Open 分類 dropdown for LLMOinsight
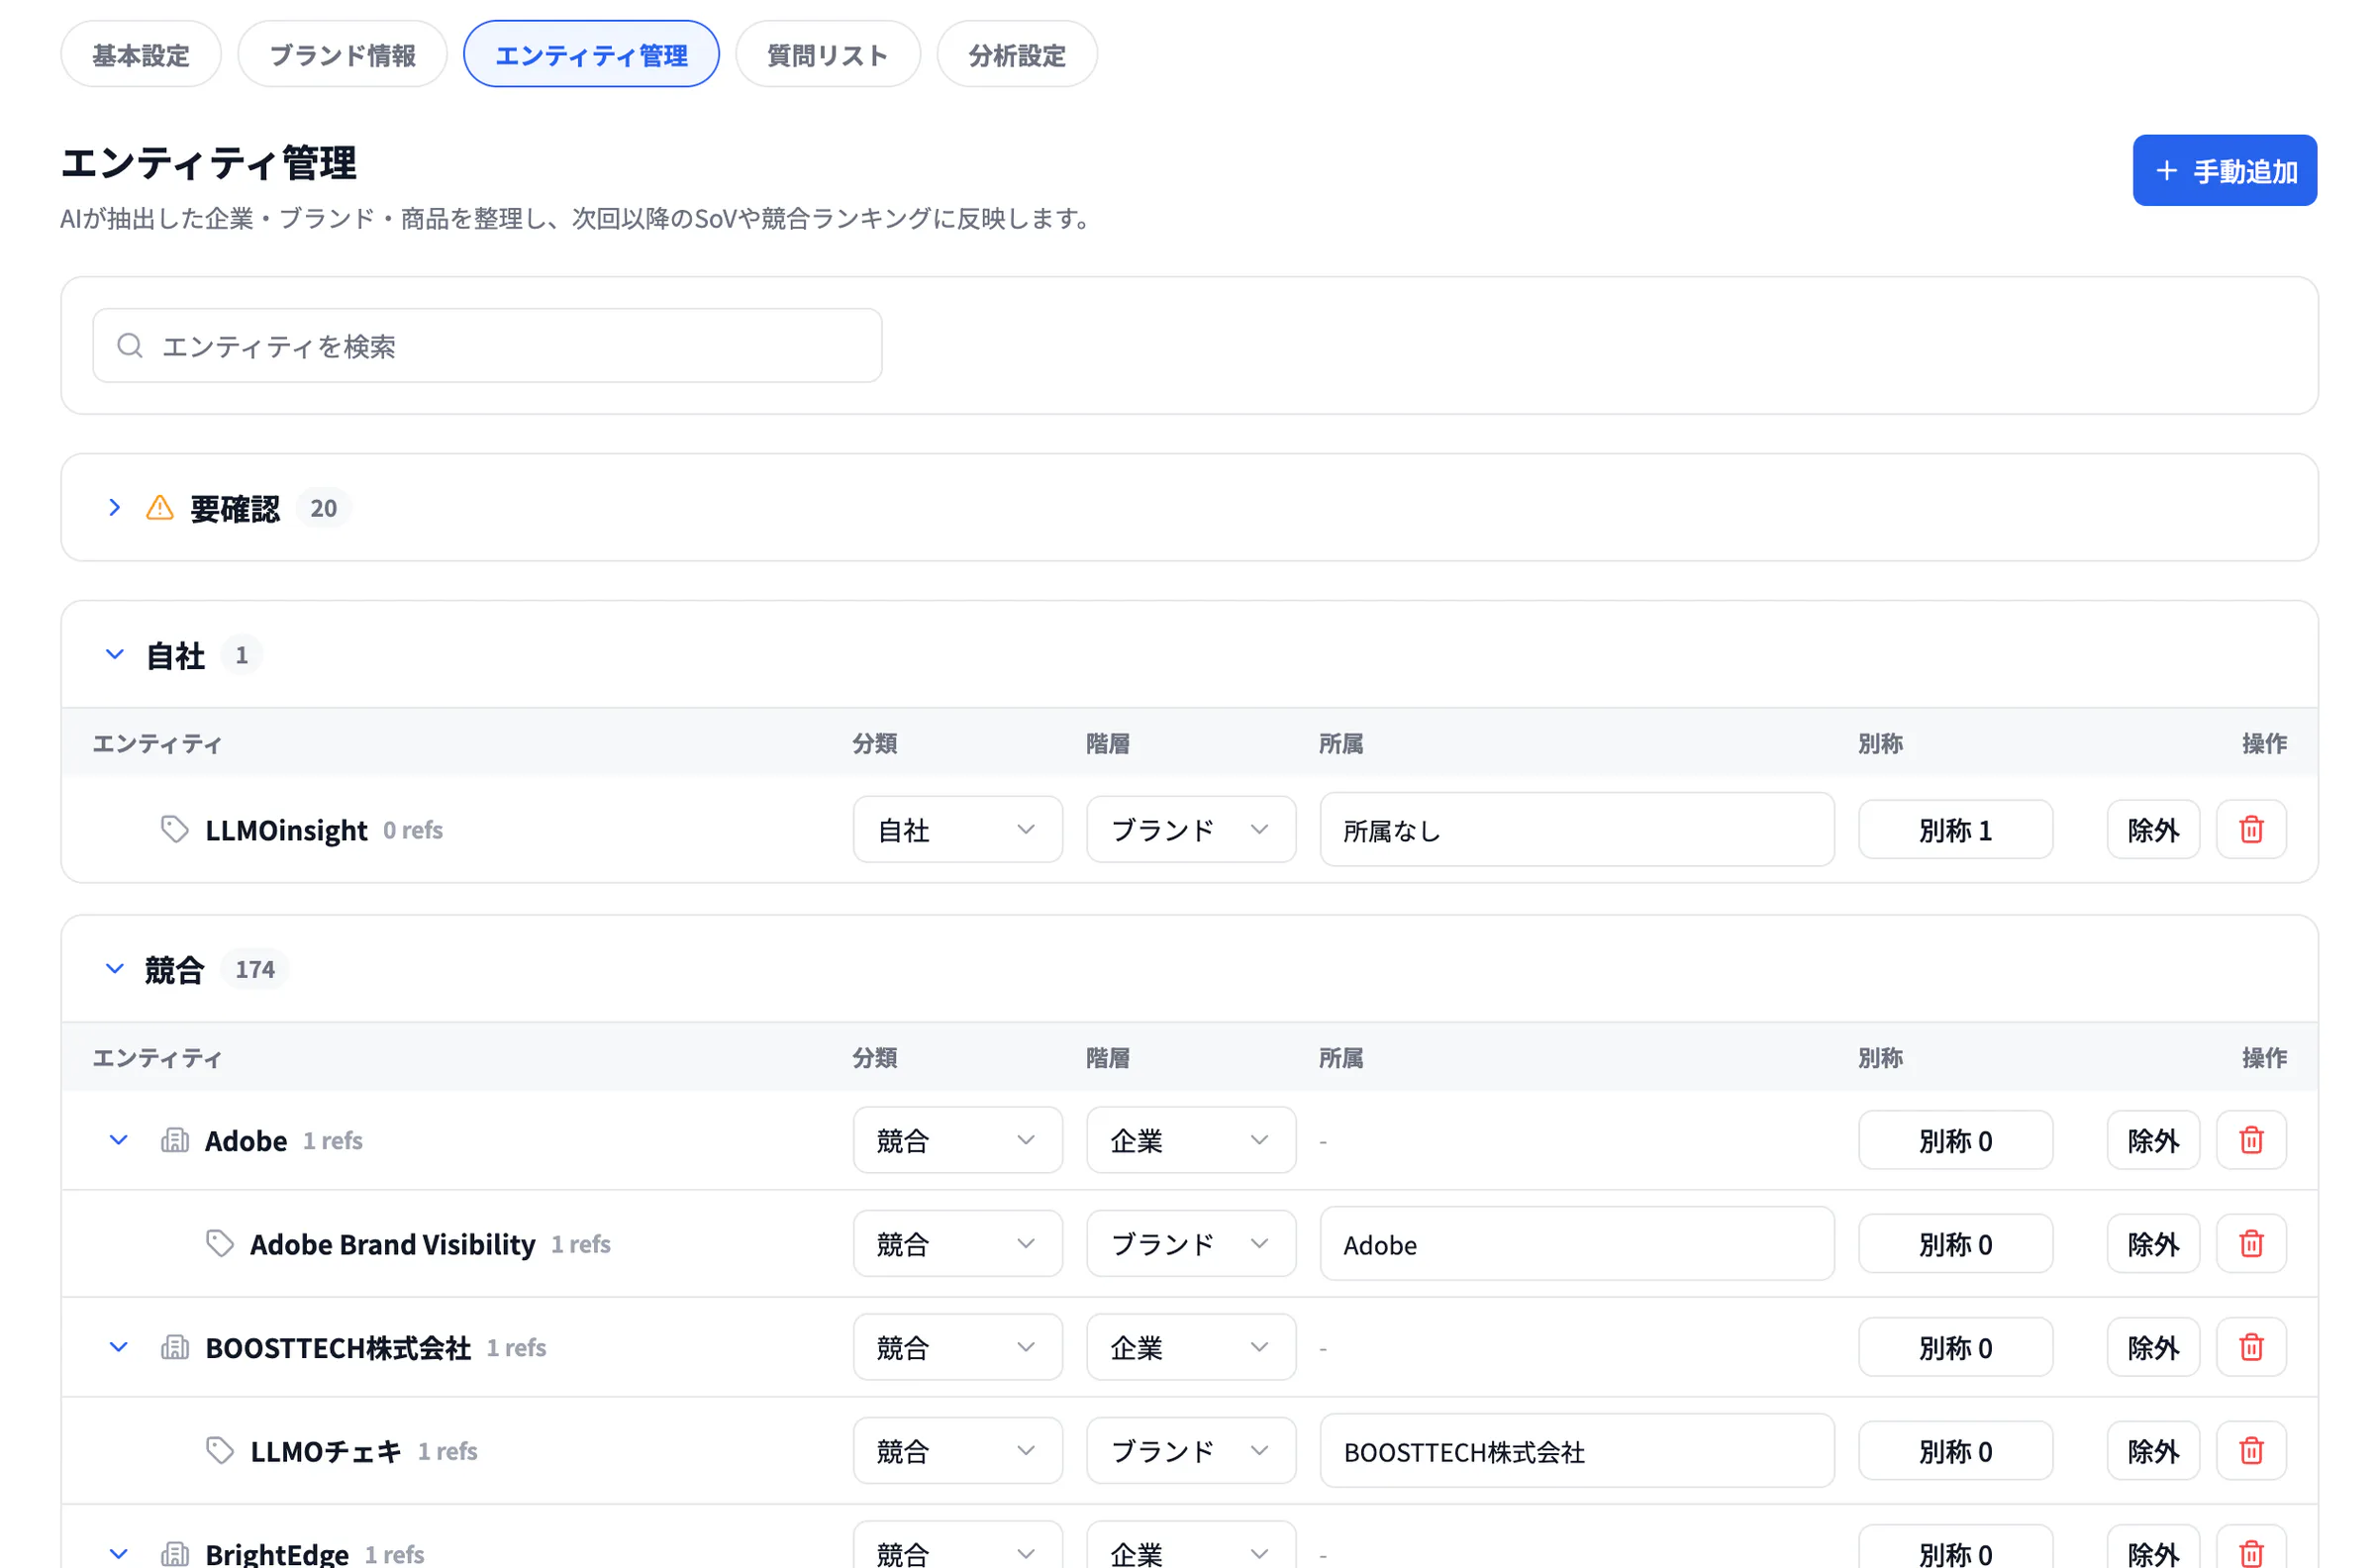 coord(957,829)
